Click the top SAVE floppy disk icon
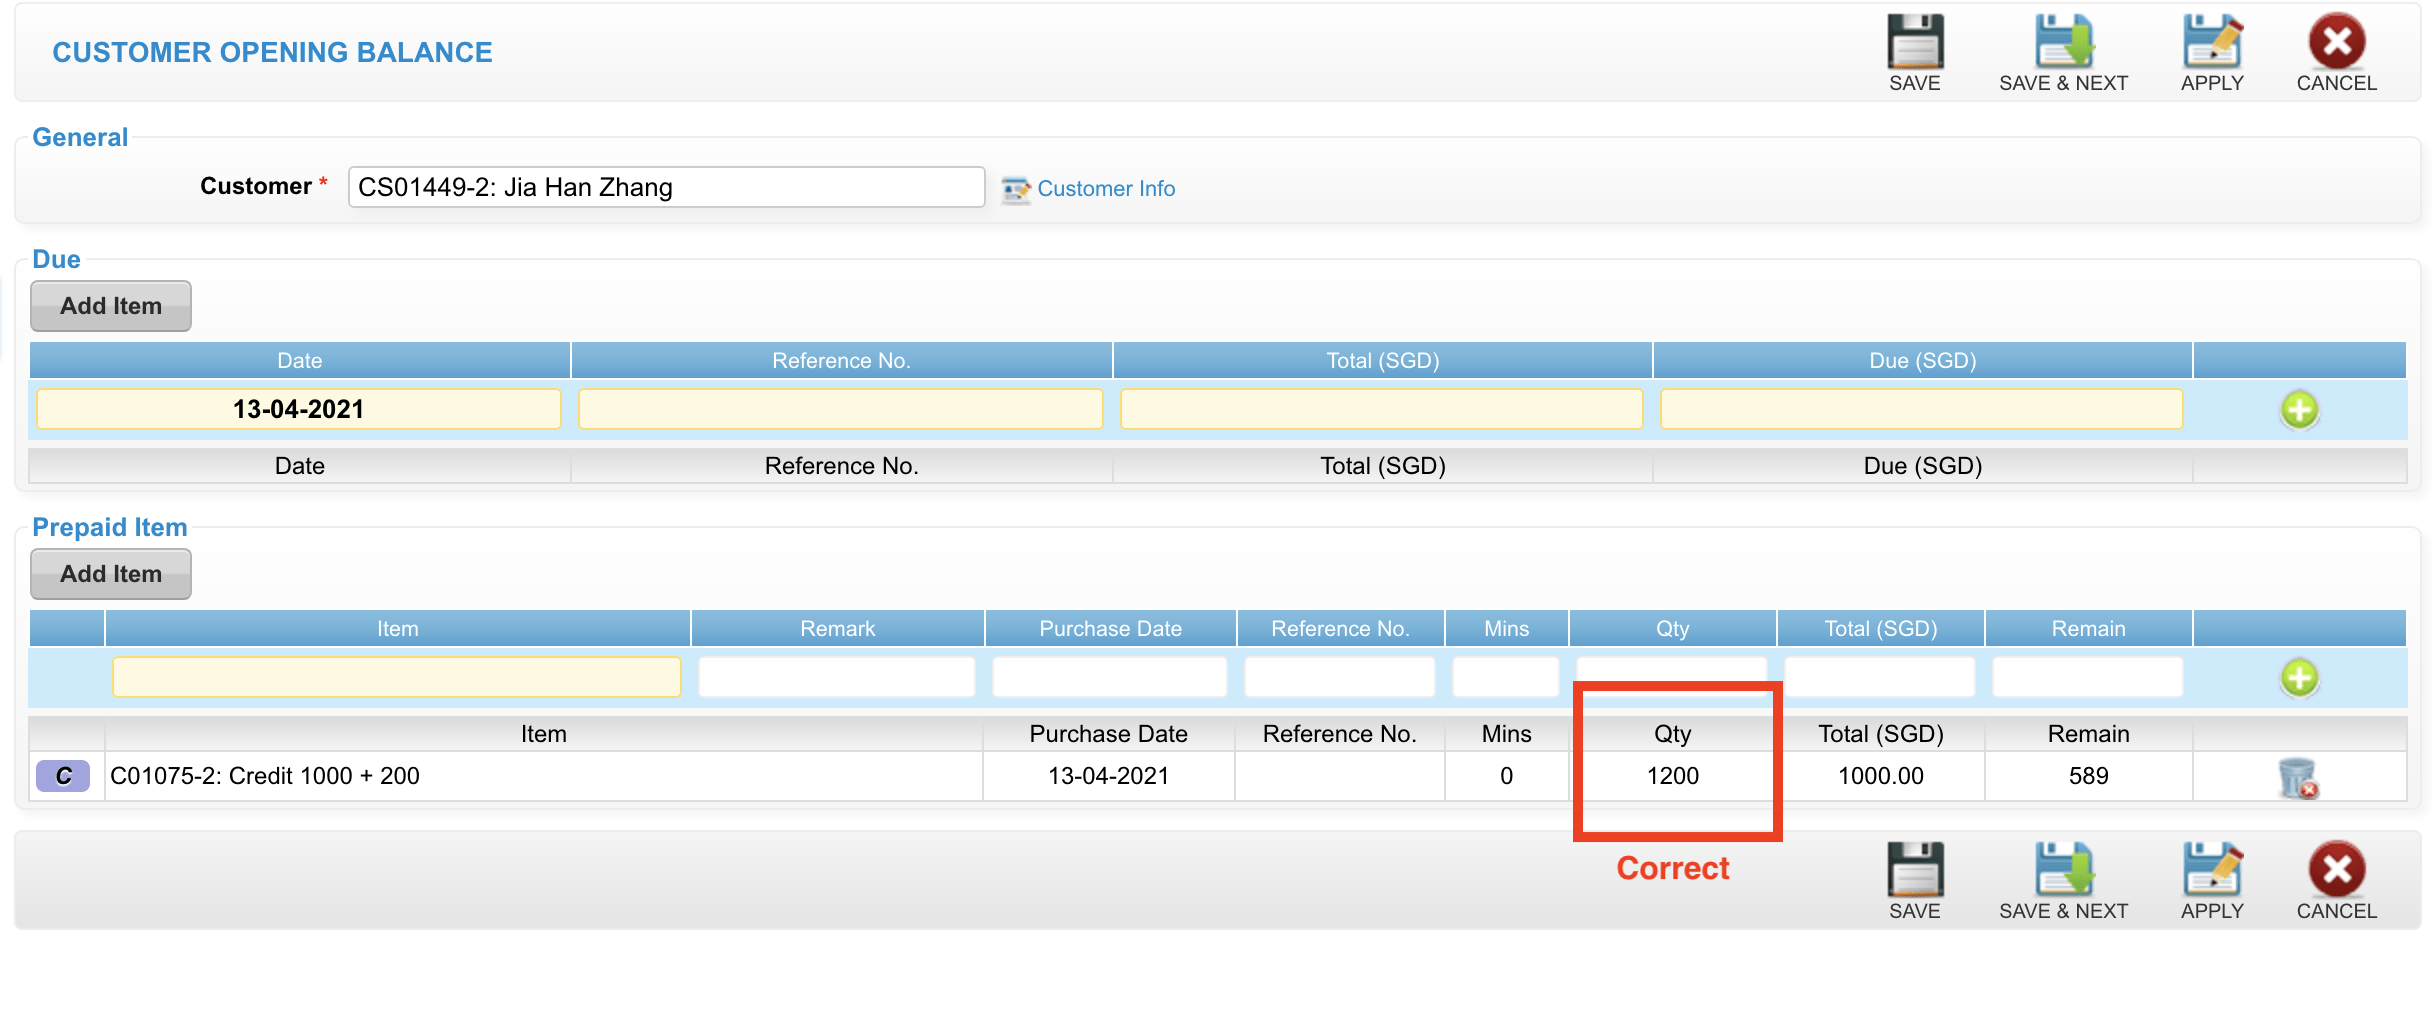Viewport: 2432px width, 1022px height. point(1915,42)
